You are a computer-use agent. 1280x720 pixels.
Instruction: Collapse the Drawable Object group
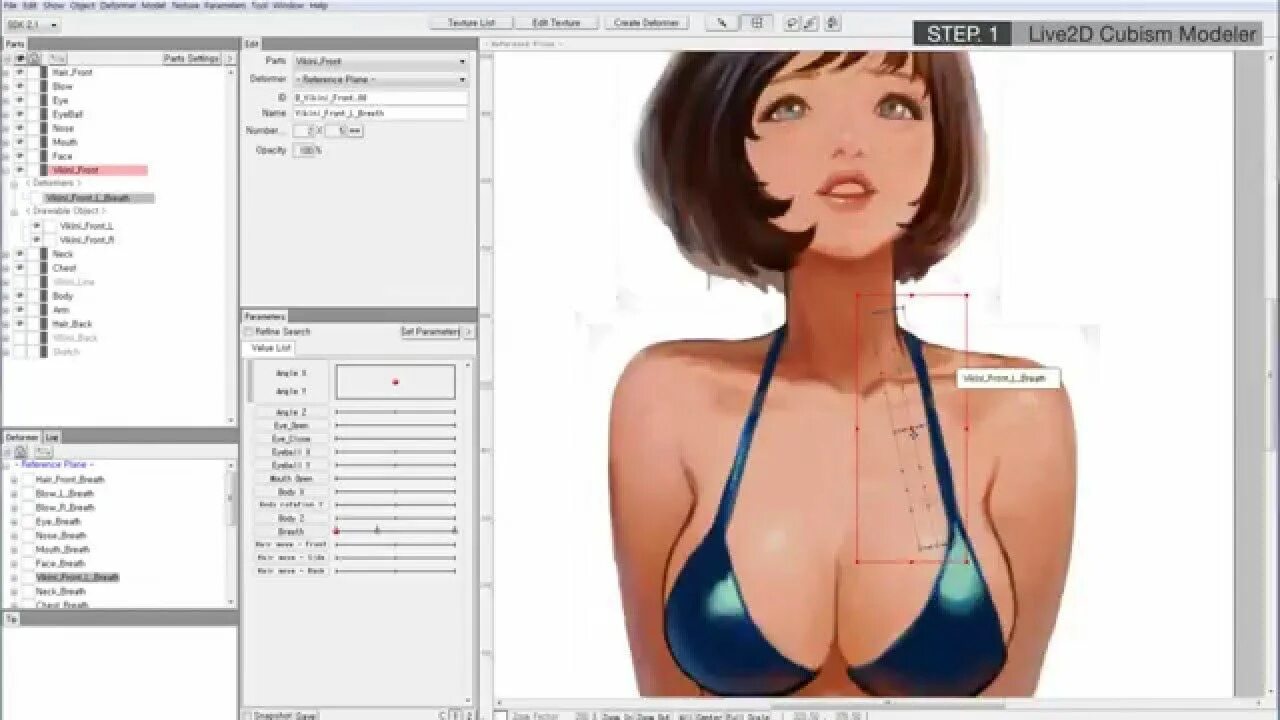click(x=15, y=212)
